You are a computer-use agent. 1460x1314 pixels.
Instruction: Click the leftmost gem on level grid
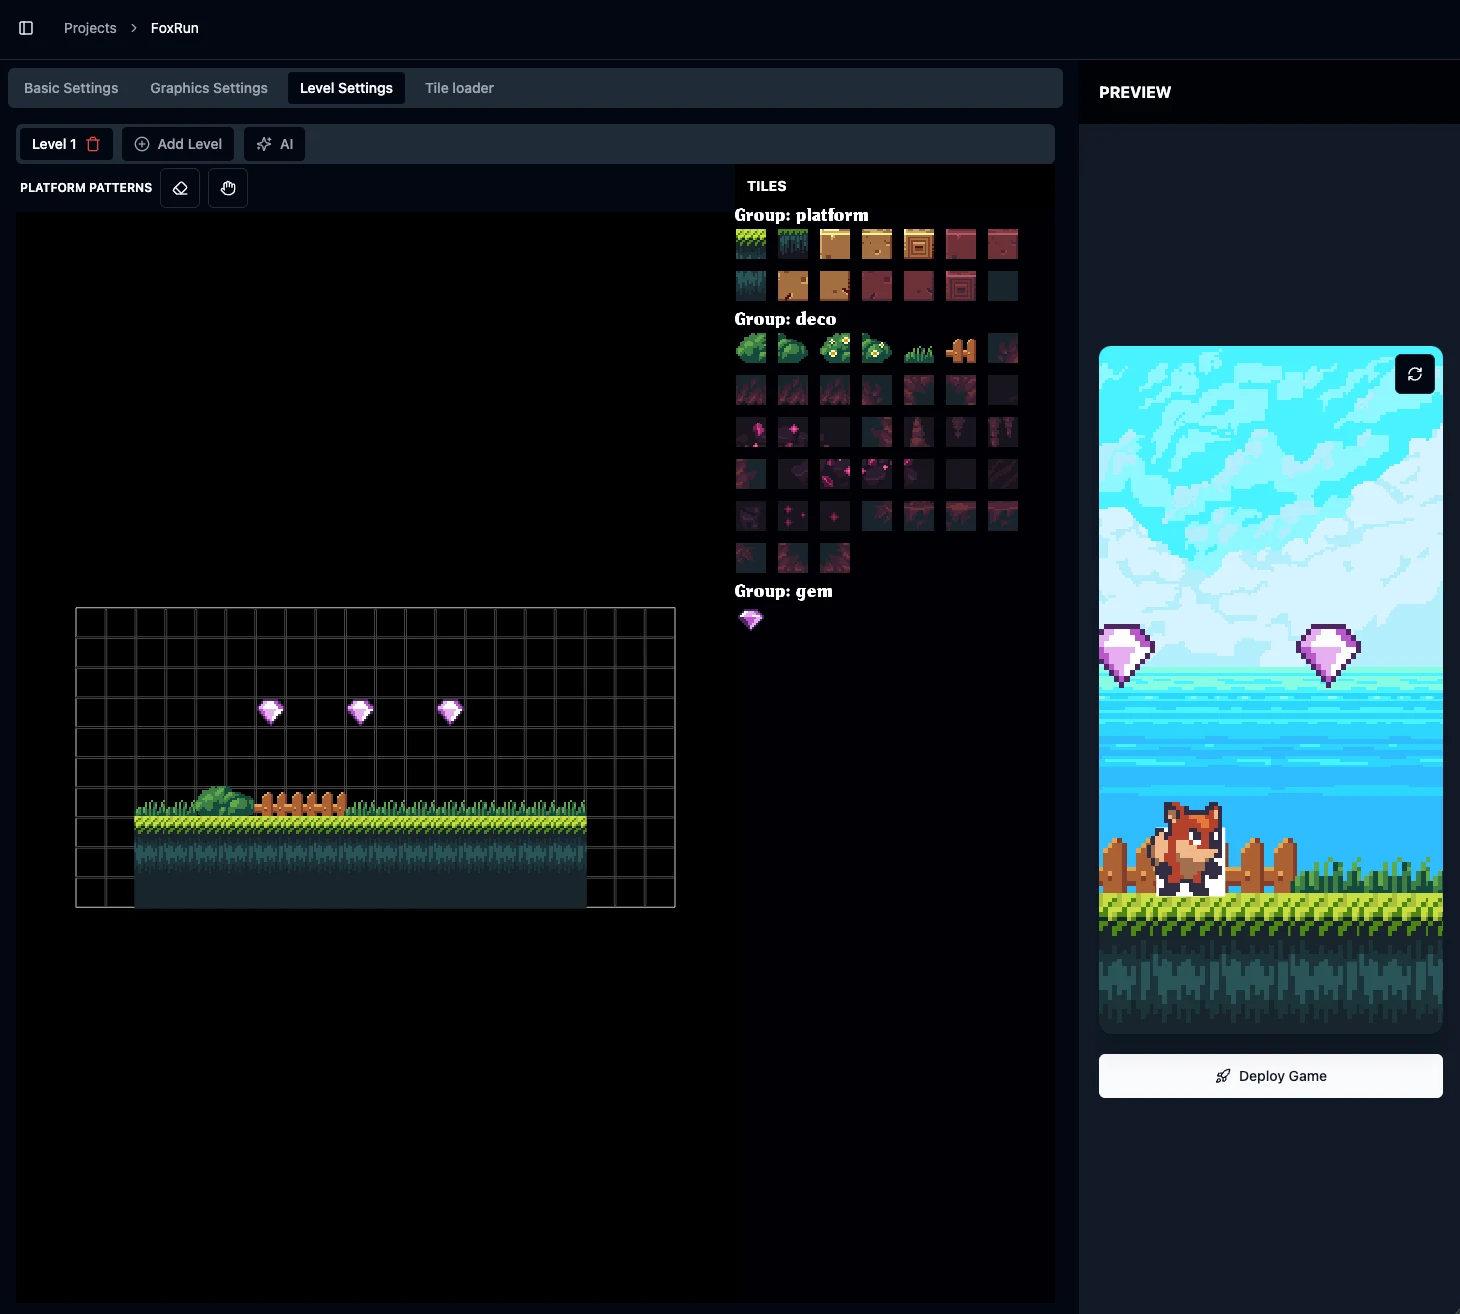[x=271, y=712]
